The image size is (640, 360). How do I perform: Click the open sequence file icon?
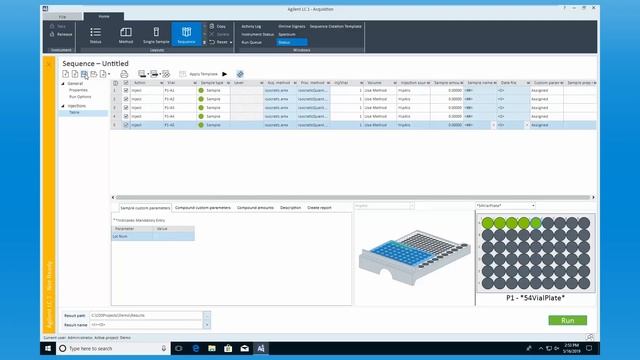[75, 74]
